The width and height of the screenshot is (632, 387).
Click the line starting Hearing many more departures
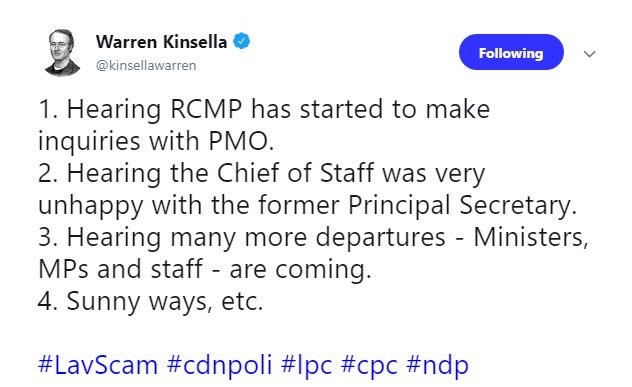click(313, 237)
